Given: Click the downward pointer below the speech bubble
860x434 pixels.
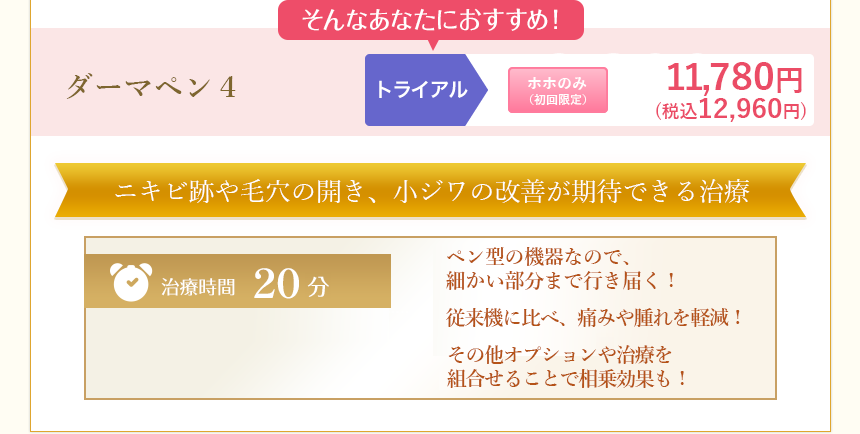Looking at the screenshot, I should click(x=432, y=45).
